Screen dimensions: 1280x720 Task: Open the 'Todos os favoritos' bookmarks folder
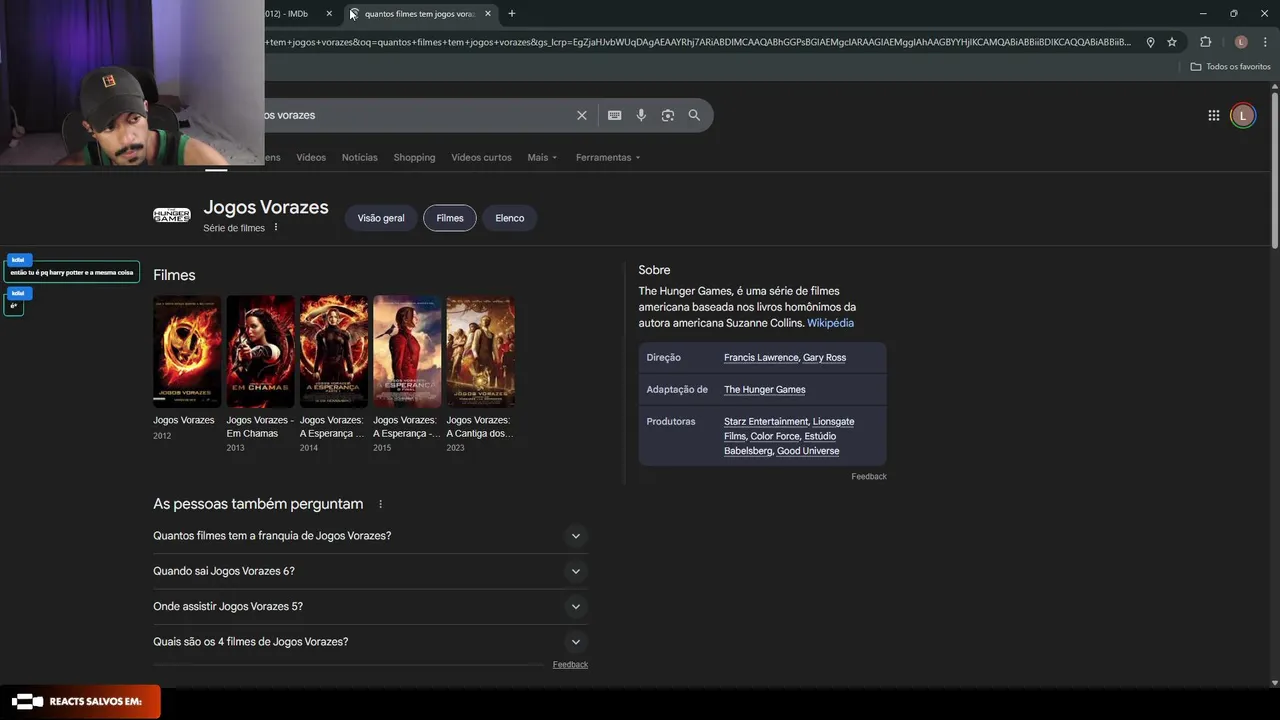pos(1230,66)
